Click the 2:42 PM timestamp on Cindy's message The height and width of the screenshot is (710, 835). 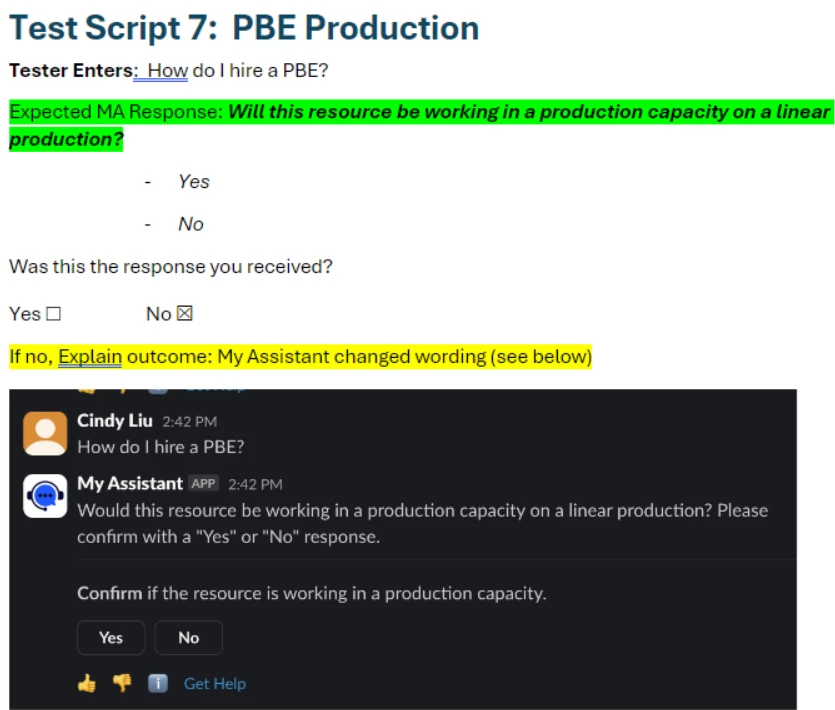(x=190, y=422)
